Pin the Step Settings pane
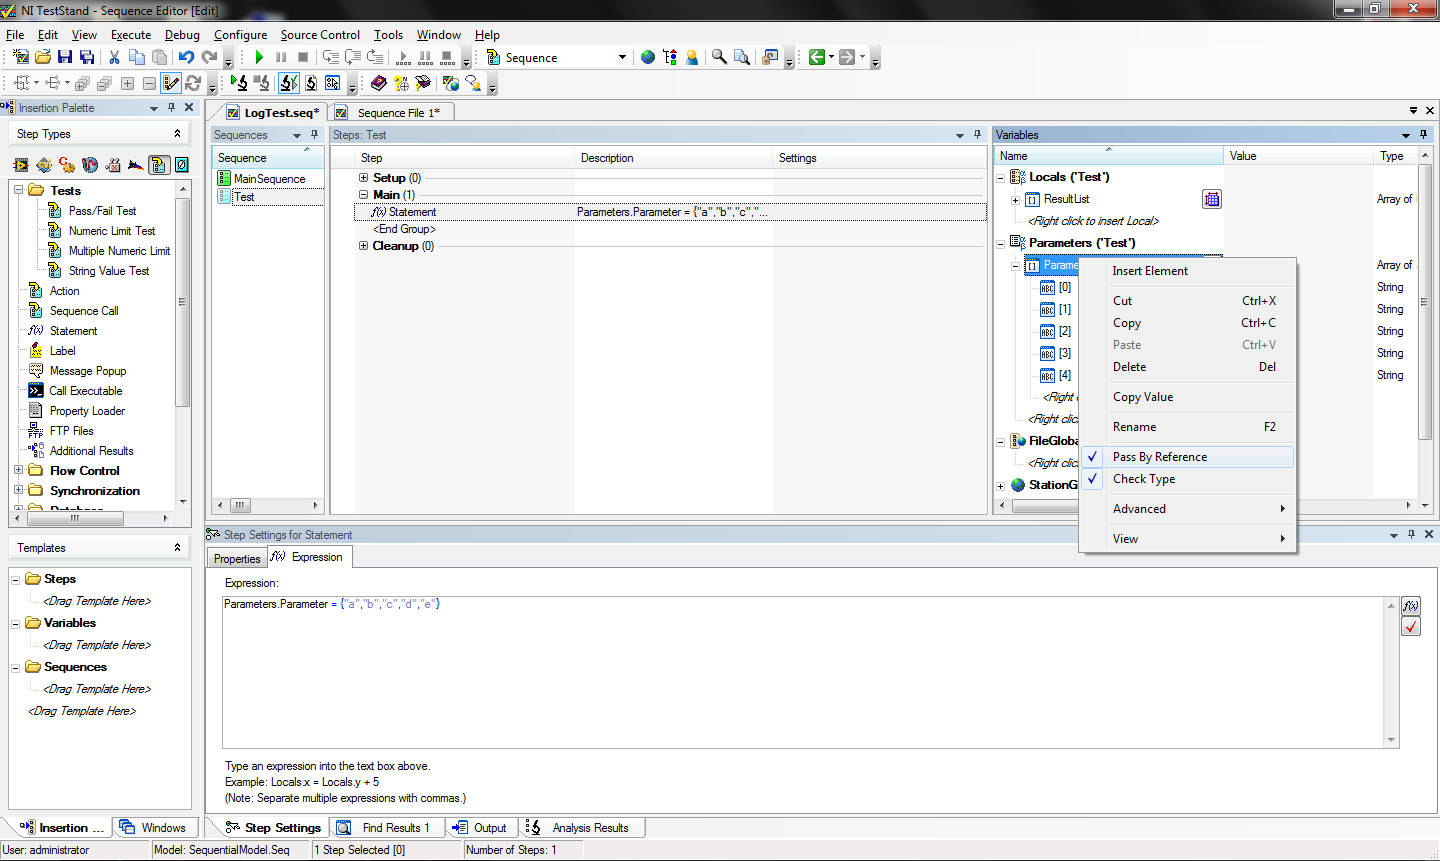1440x861 pixels. click(x=1411, y=534)
